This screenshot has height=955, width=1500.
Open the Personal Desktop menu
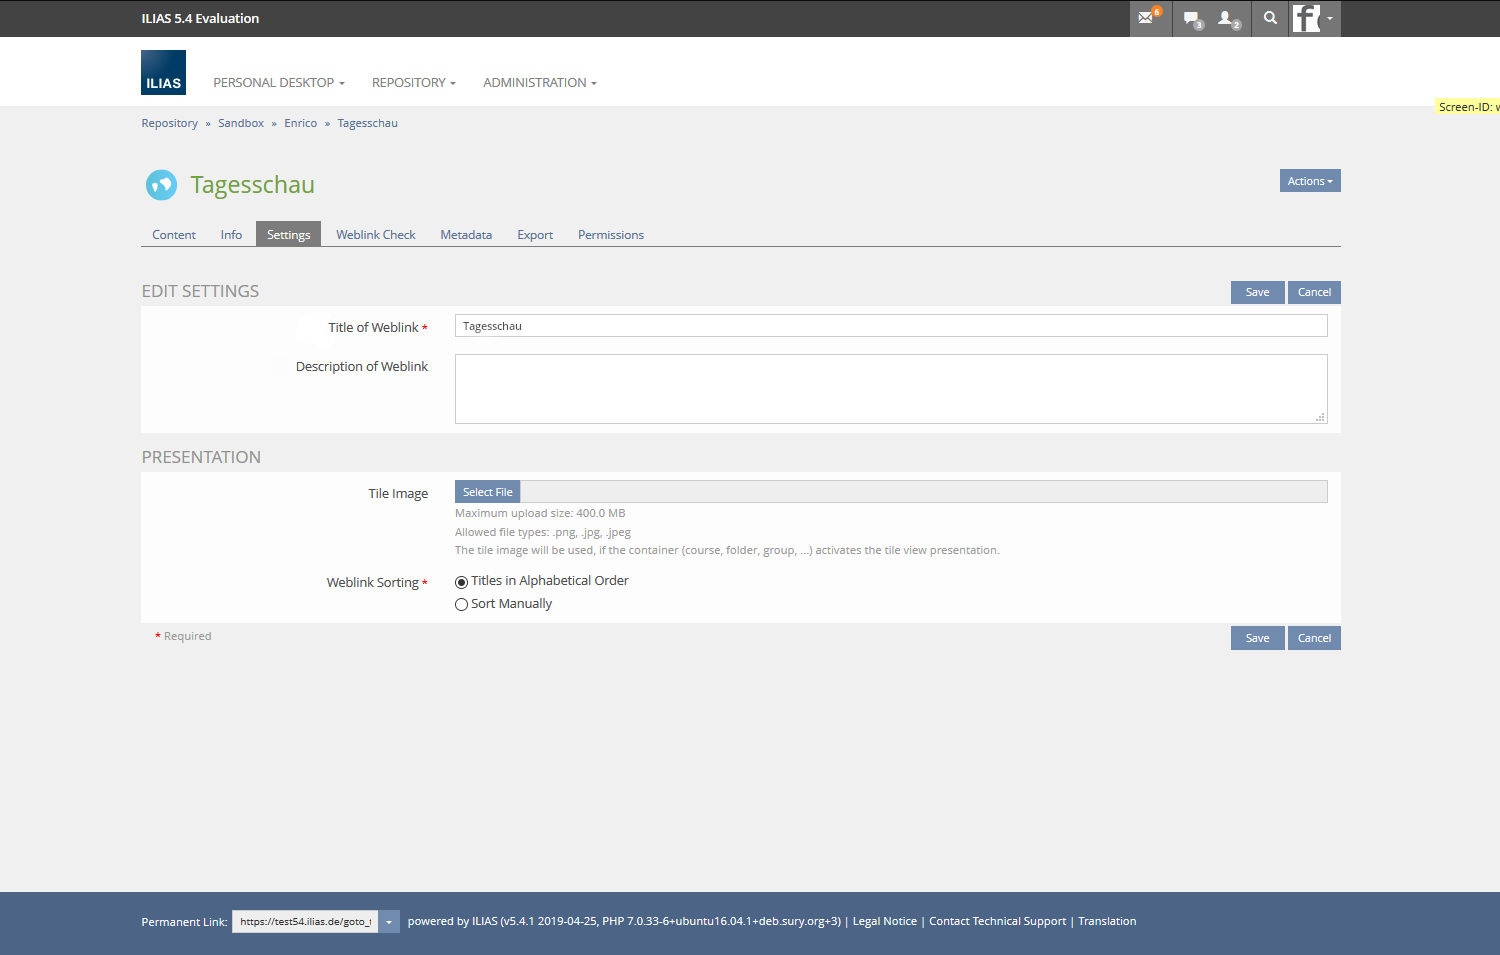(x=278, y=83)
